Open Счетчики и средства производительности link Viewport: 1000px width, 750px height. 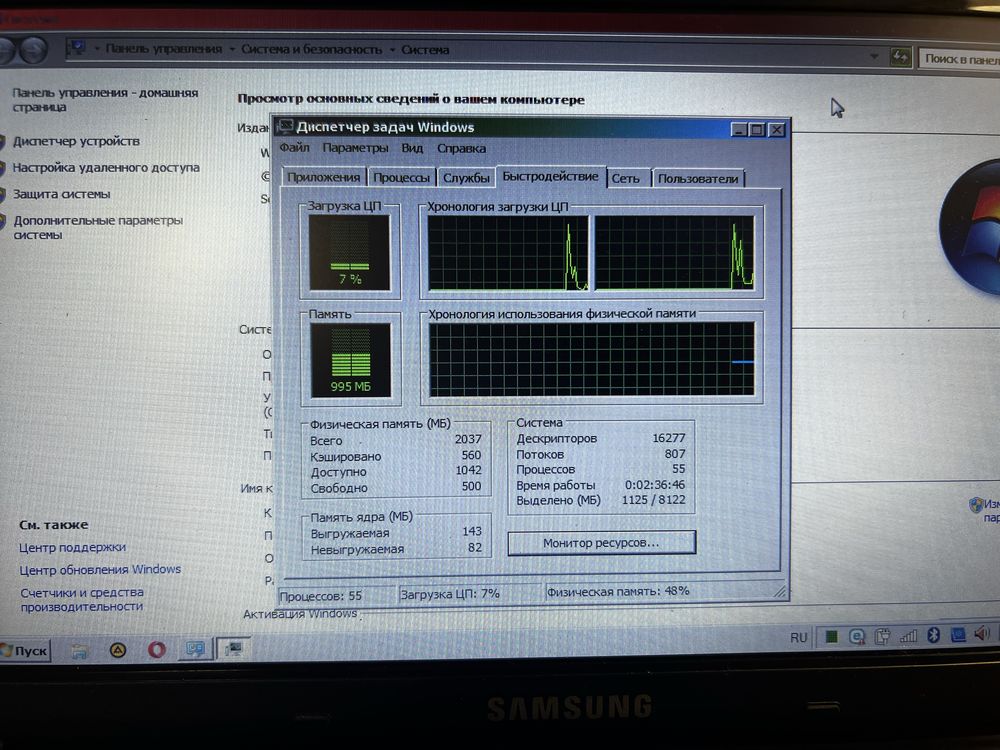pos(82,599)
